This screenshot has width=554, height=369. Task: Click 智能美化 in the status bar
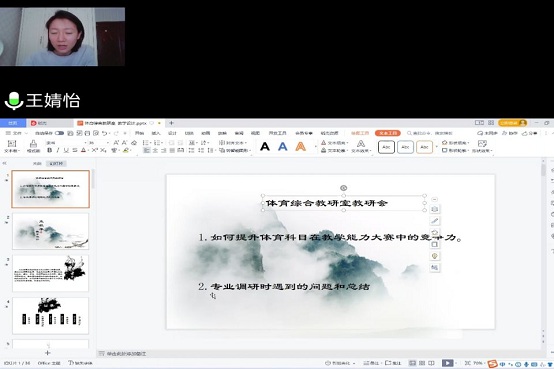click(x=340, y=363)
